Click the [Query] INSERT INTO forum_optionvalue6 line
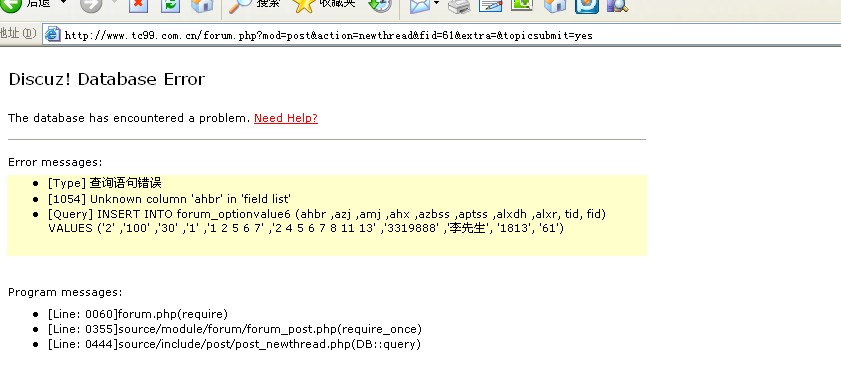841x375 pixels. pyautogui.click(x=327, y=214)
